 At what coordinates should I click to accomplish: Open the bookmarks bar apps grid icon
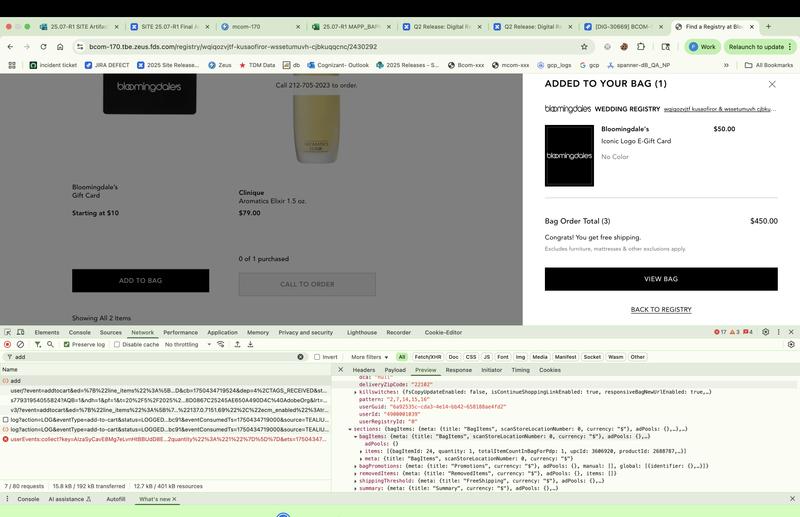coord(12,65)
